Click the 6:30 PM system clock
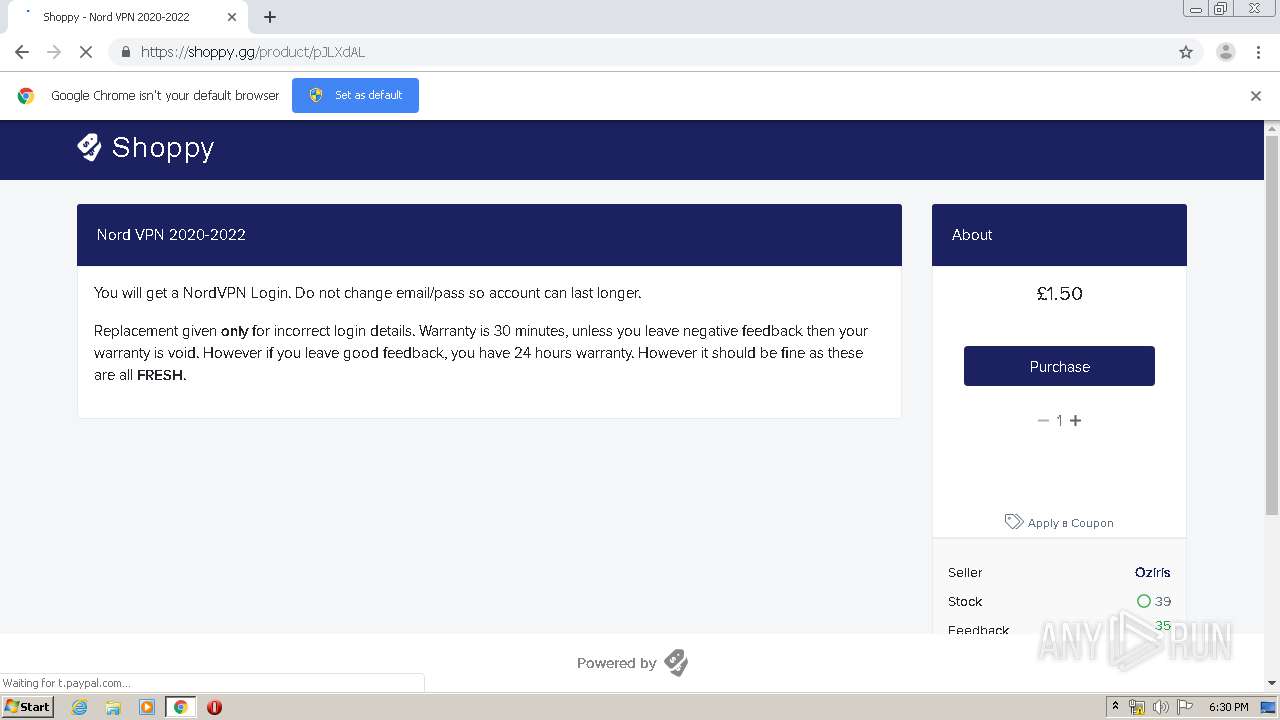 point(1228,707)
